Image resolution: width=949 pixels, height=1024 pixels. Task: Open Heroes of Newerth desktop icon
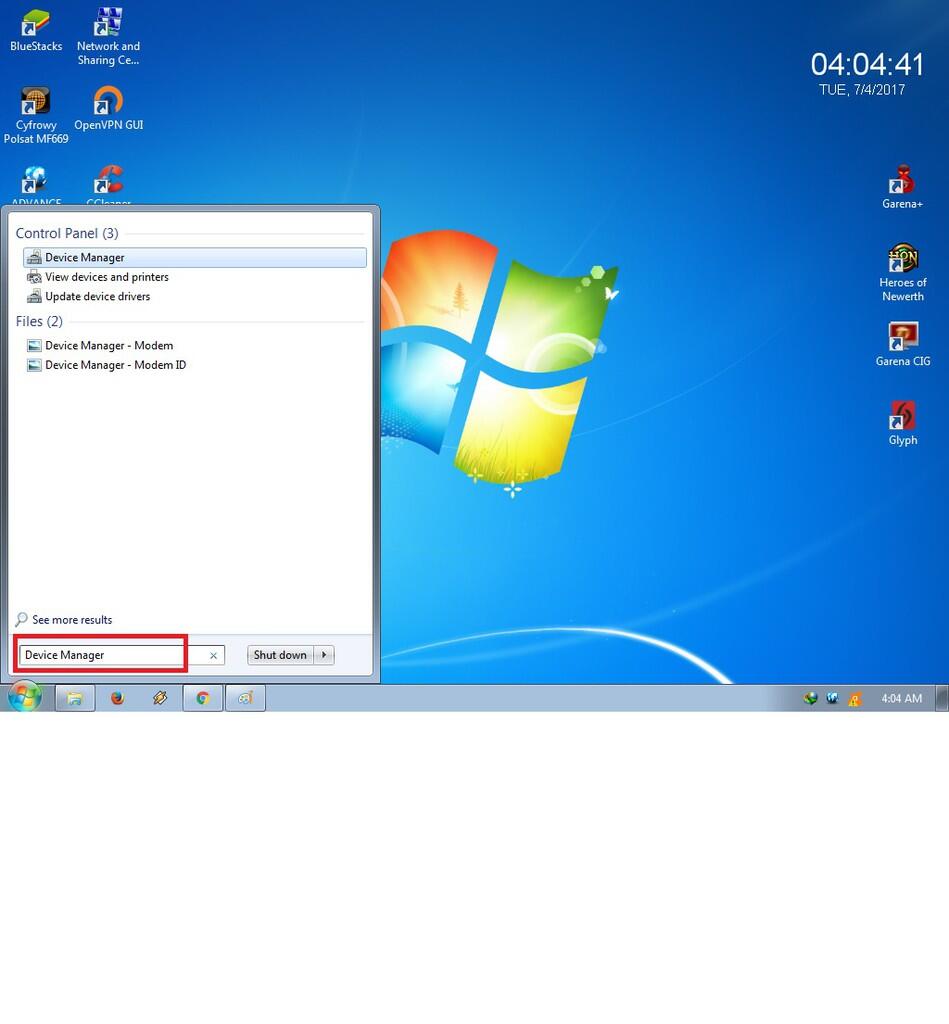pos(902,256)
